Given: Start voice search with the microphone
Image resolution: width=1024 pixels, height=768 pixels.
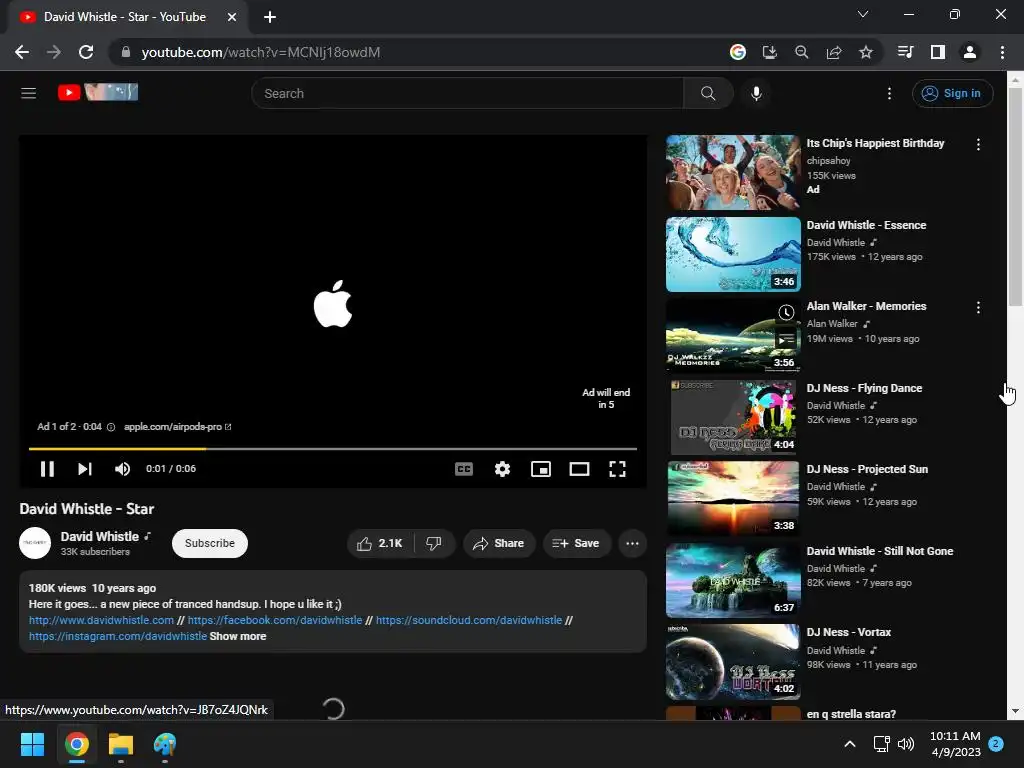Looking at the screenshot, I should coord(756,93).
